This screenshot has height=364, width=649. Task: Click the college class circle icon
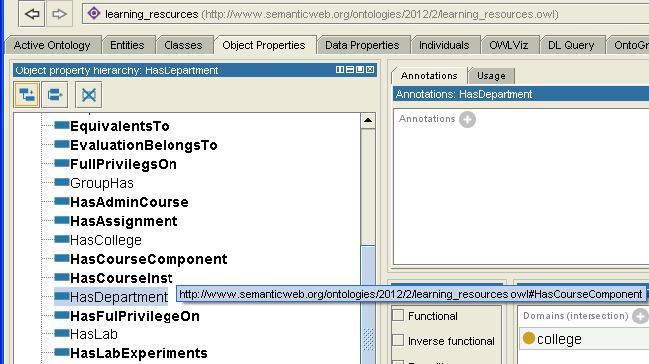529,338
